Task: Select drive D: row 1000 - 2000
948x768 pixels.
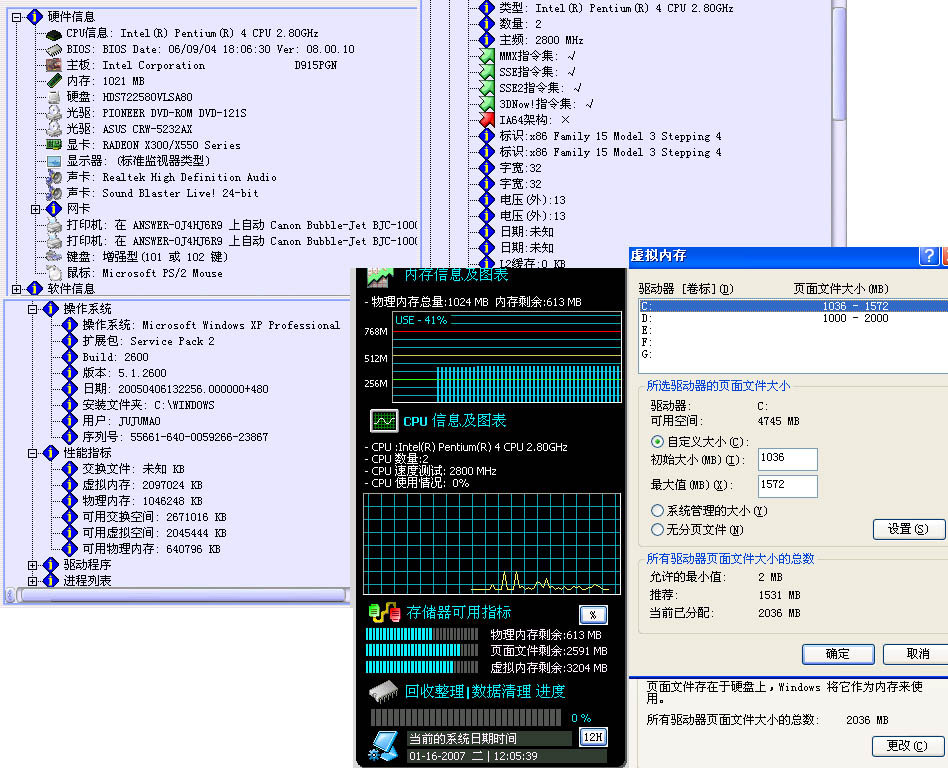Action: [794, 318]
